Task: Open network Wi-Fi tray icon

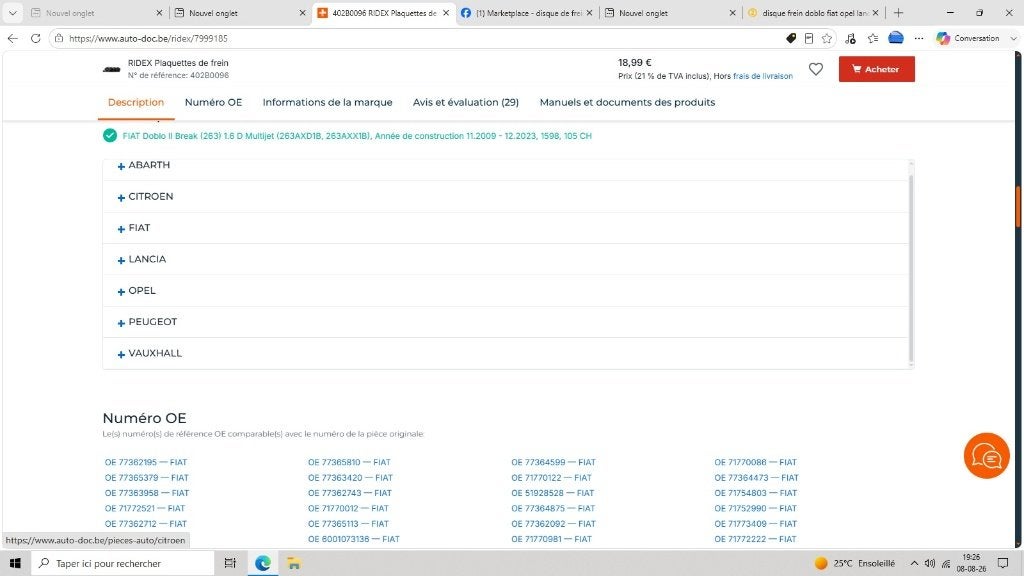Action: pyautogui.click(x=946, y=564)
